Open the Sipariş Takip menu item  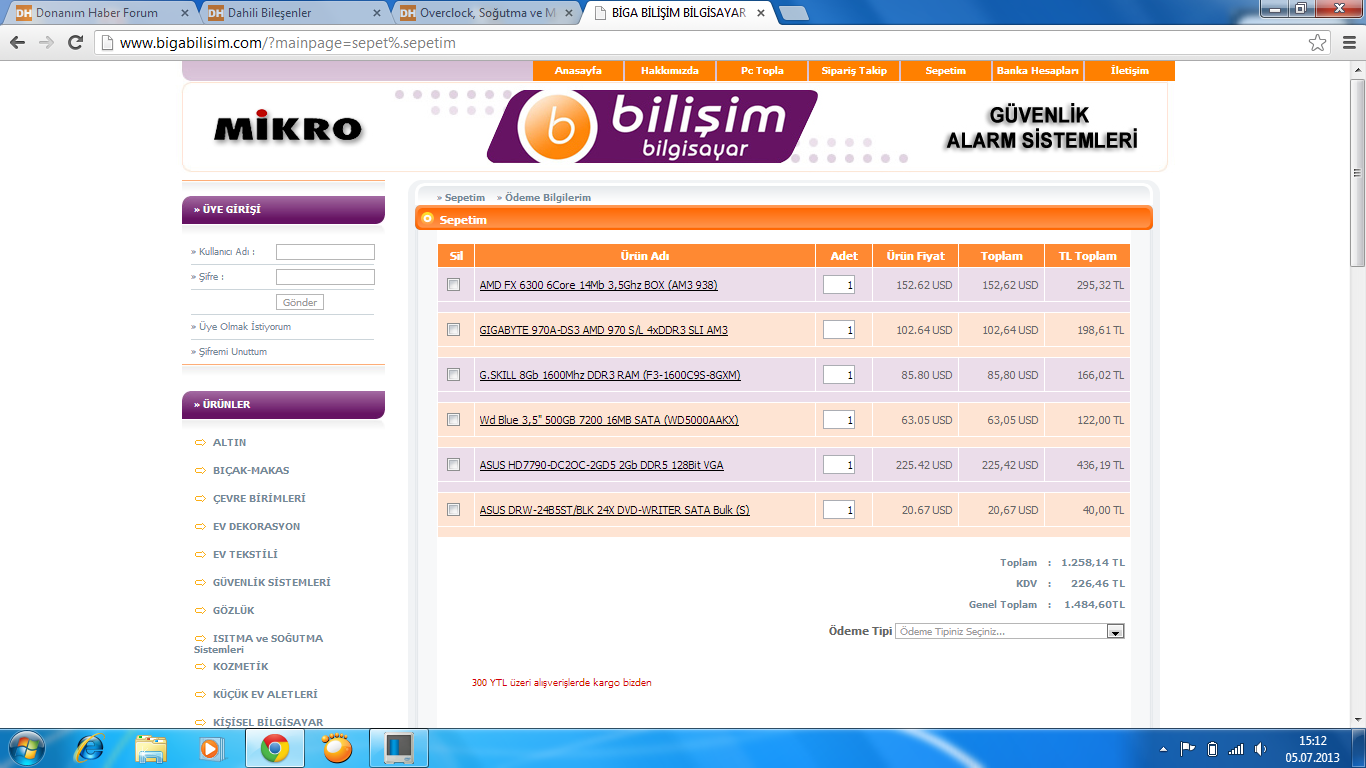[x=854, y=71]
